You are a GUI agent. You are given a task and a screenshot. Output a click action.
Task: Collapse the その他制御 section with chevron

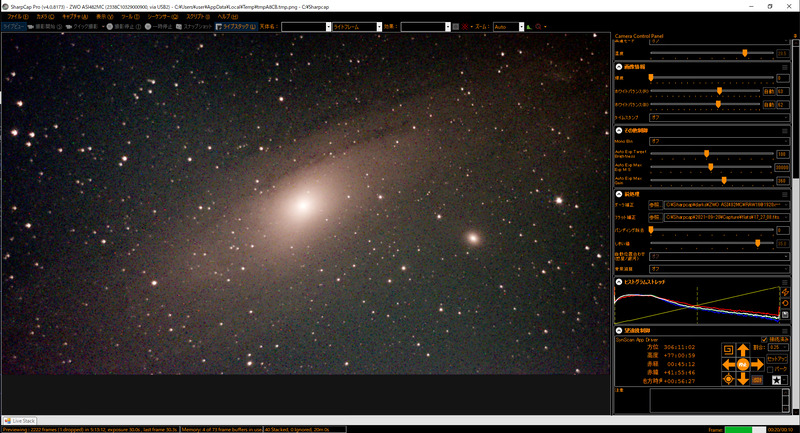(619, 131)
